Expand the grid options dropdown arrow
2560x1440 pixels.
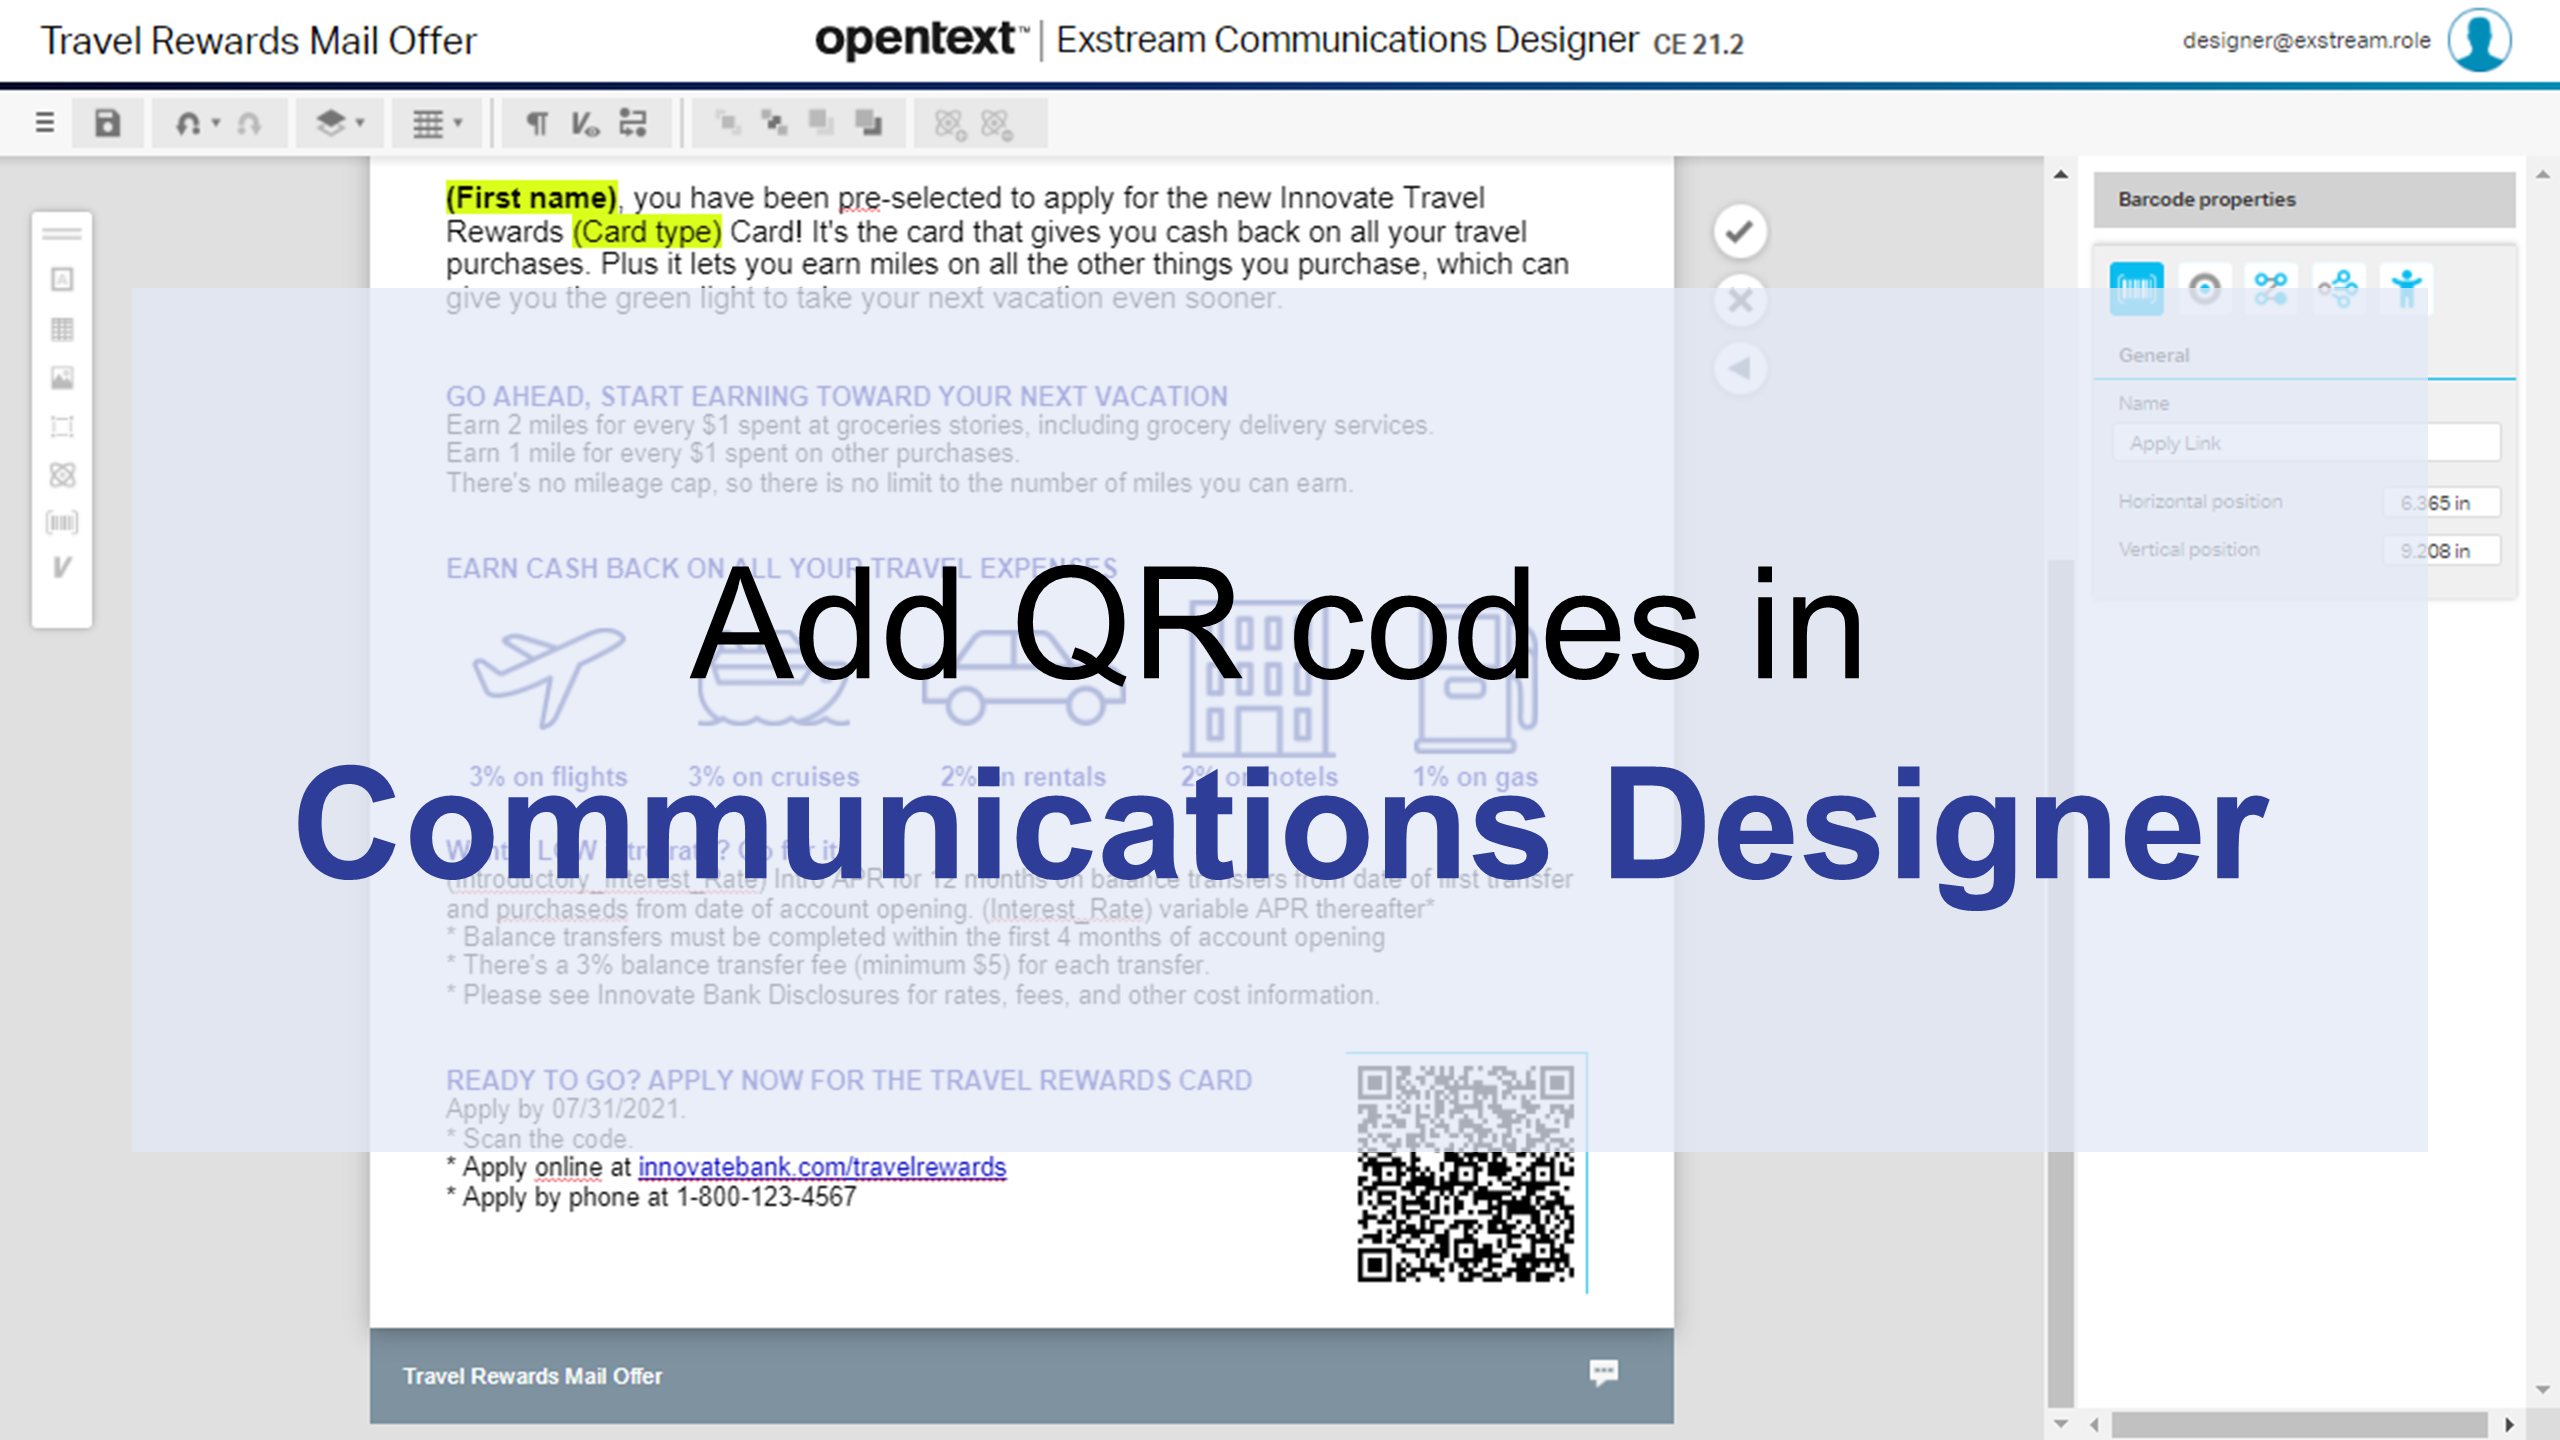[458, 123]
